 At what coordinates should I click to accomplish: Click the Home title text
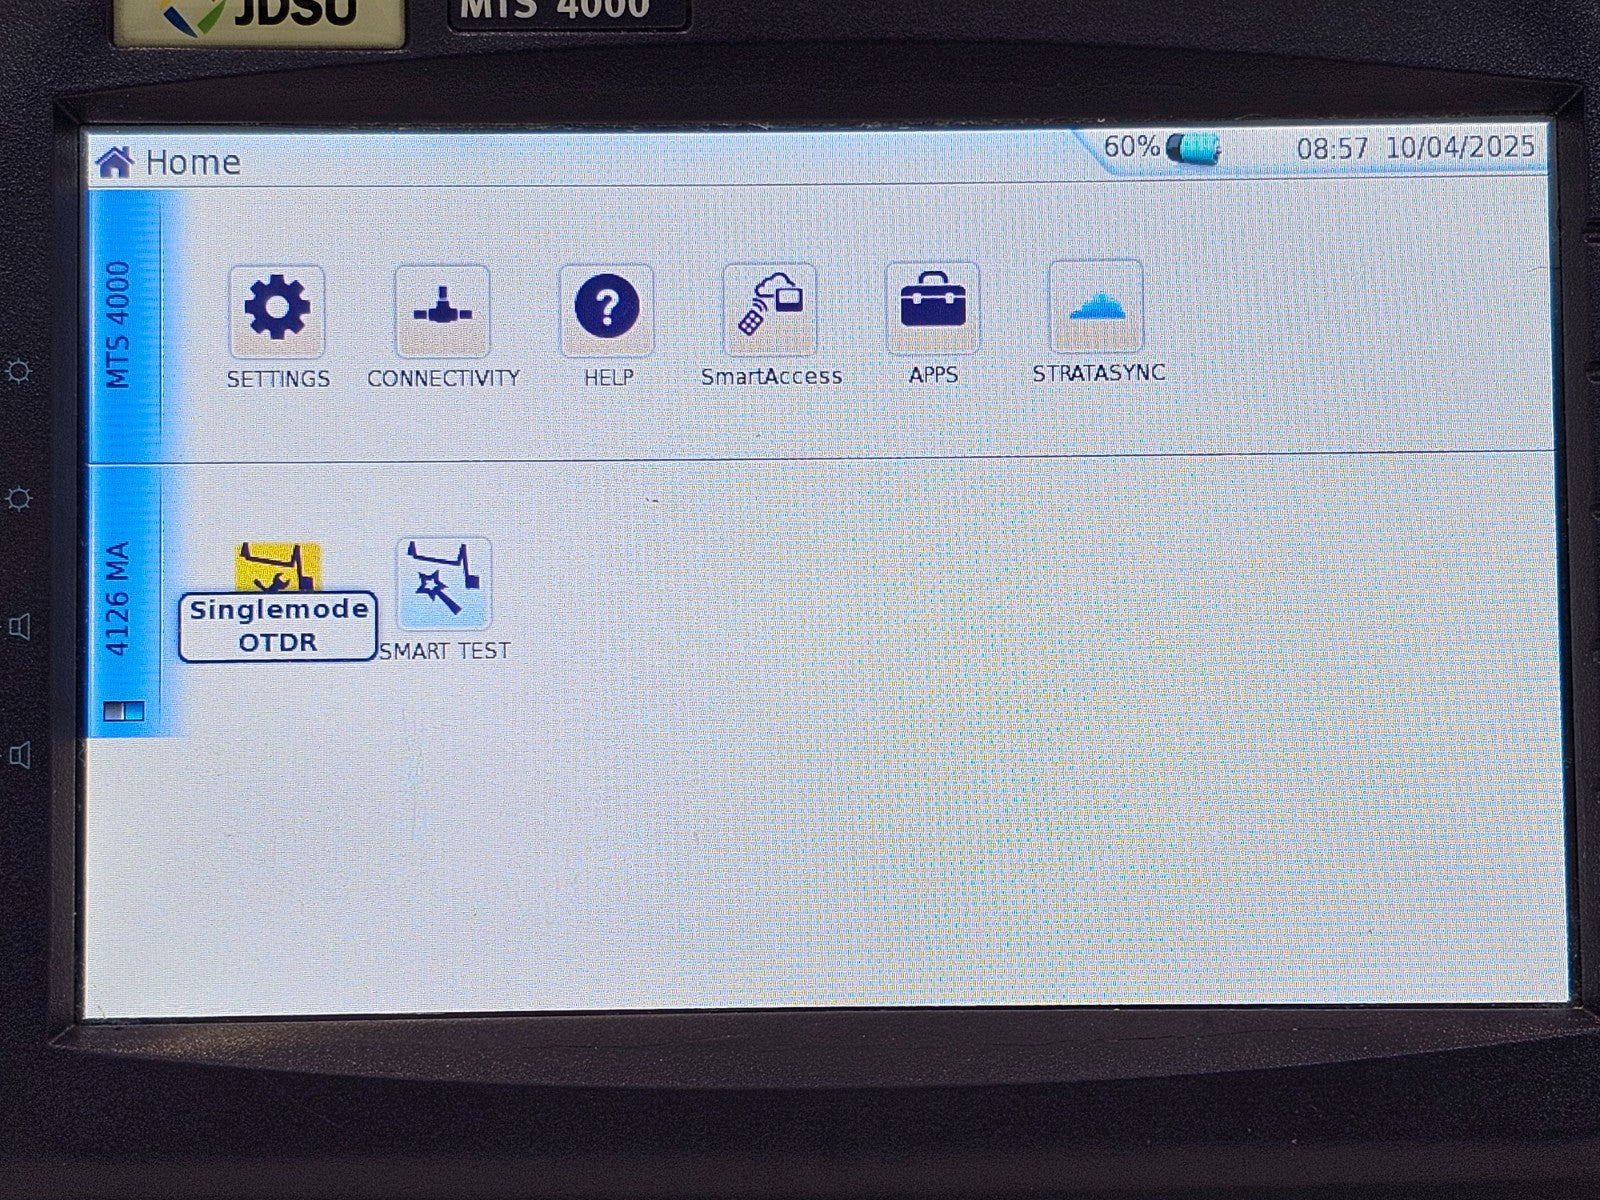(x=193, y=162)
